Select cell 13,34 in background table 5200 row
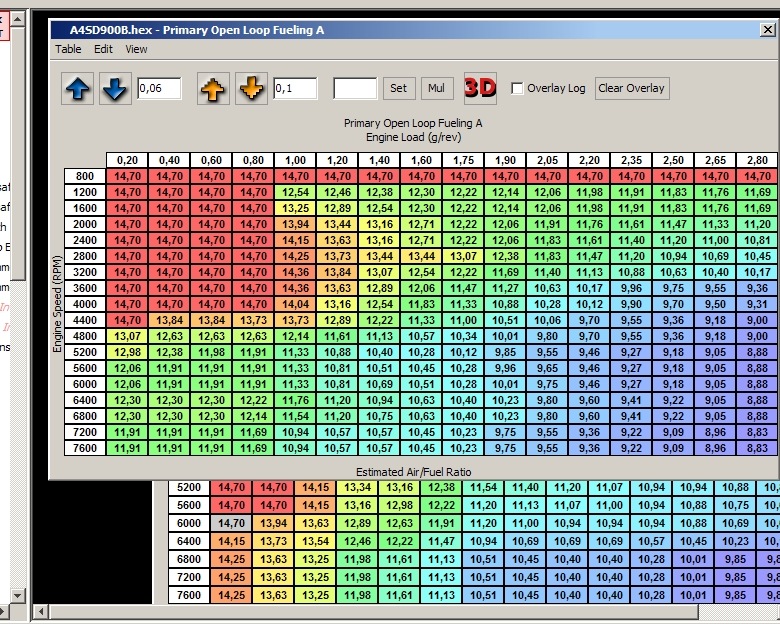Viewport: 780px width, 624px height. tap(357, 487)
